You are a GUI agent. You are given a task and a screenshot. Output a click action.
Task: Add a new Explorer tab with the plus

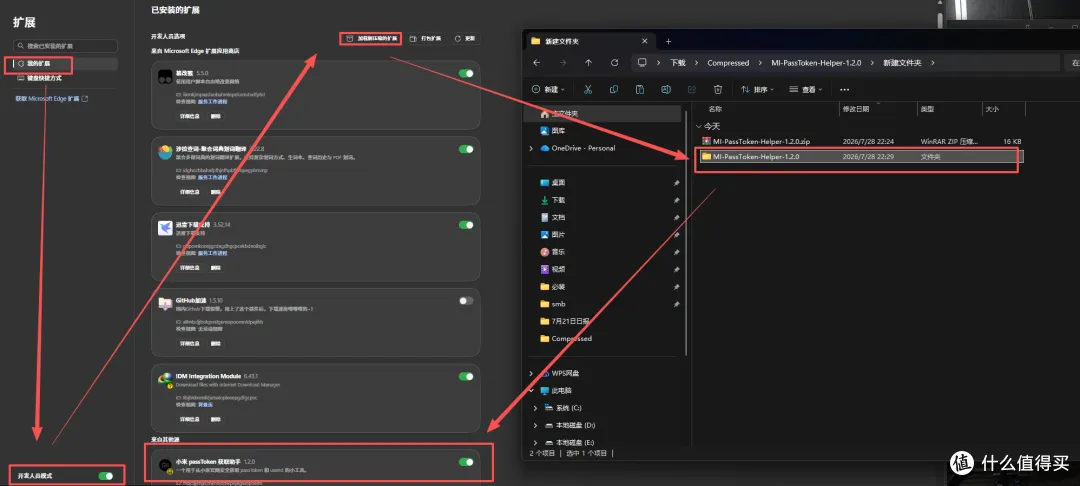click(668, 41)
